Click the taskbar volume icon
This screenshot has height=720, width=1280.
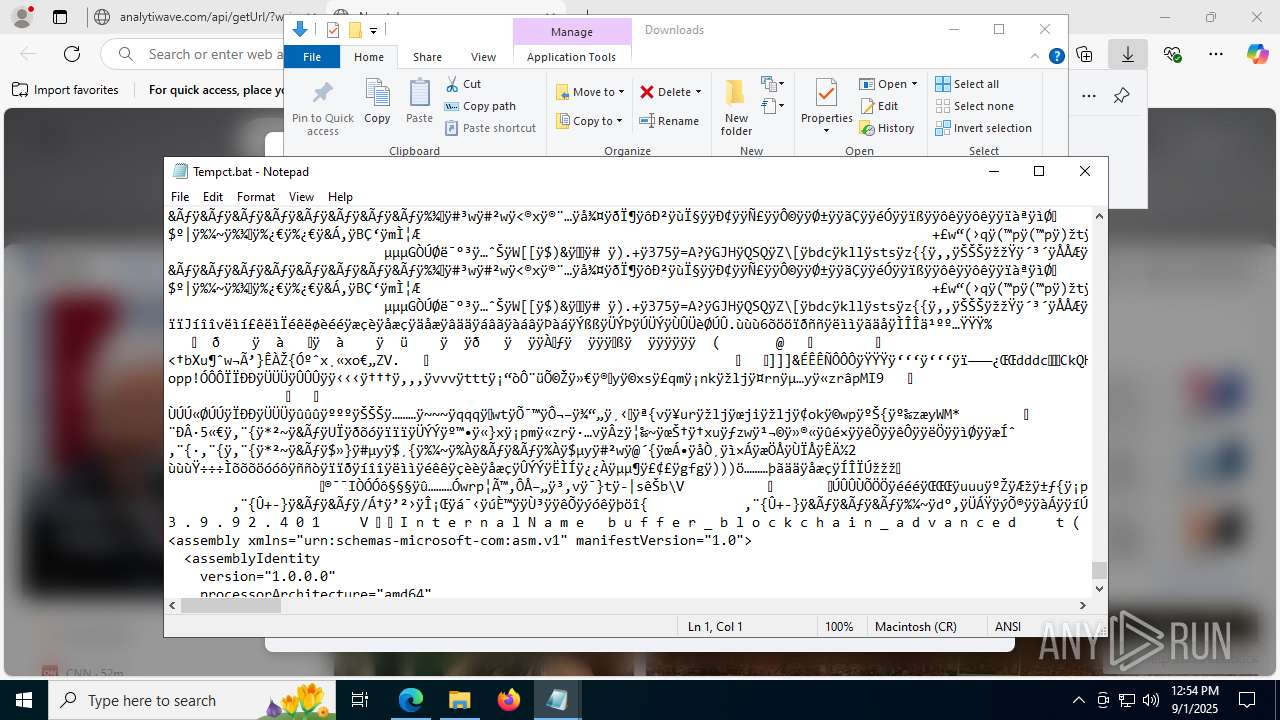[x=1150, y=700]
